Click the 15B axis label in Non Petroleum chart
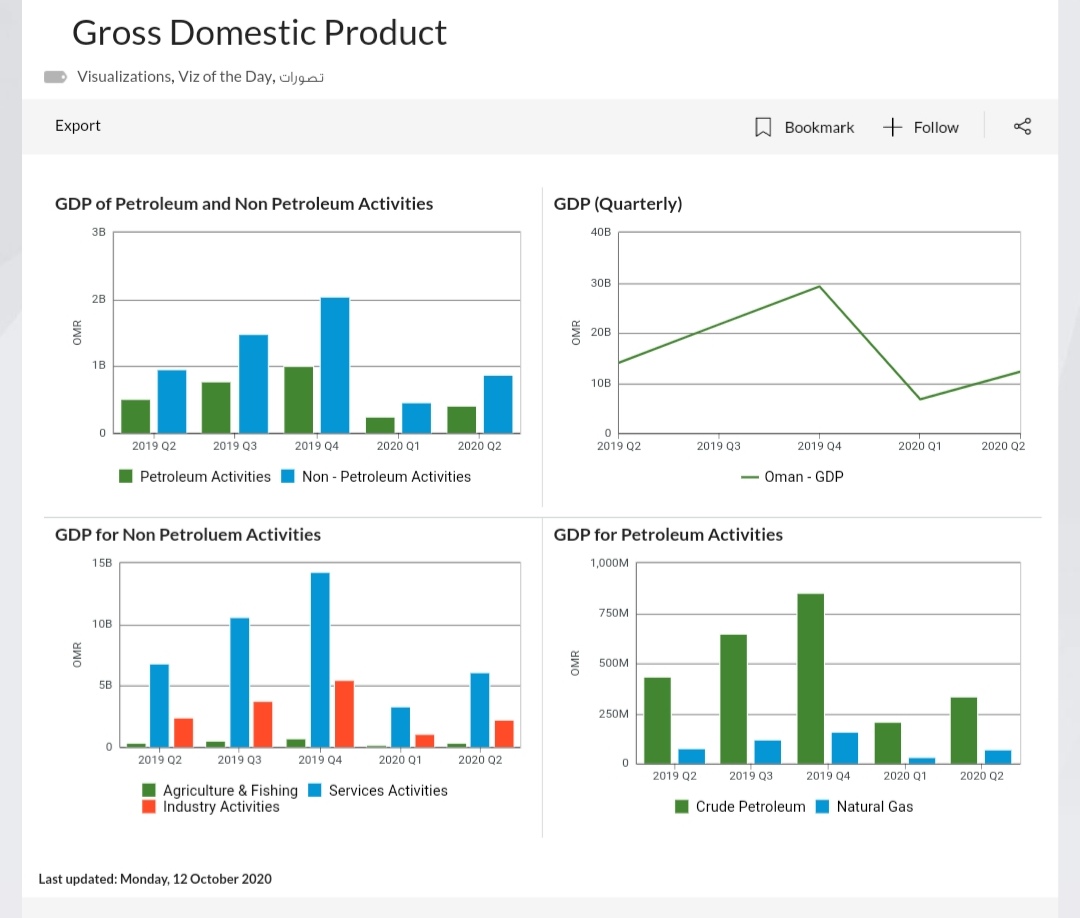Image resolution: width=1080 pixels, height=918 pixels. pos(102,563)
